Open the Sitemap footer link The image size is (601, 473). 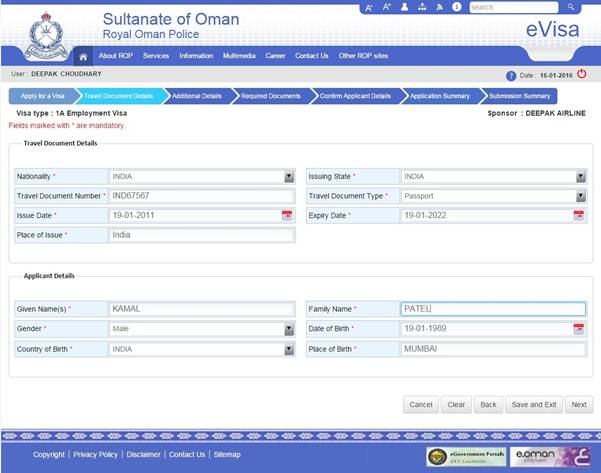point(227,455)
